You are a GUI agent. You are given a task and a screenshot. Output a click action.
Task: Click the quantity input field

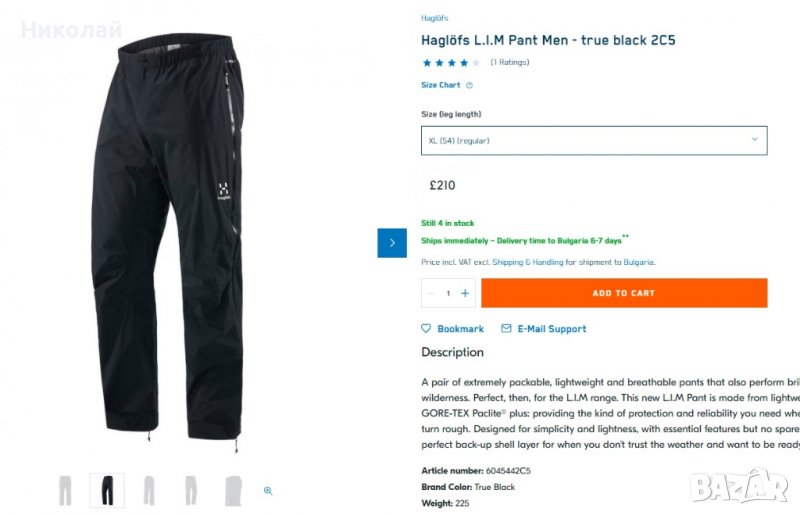pos(448,293)
